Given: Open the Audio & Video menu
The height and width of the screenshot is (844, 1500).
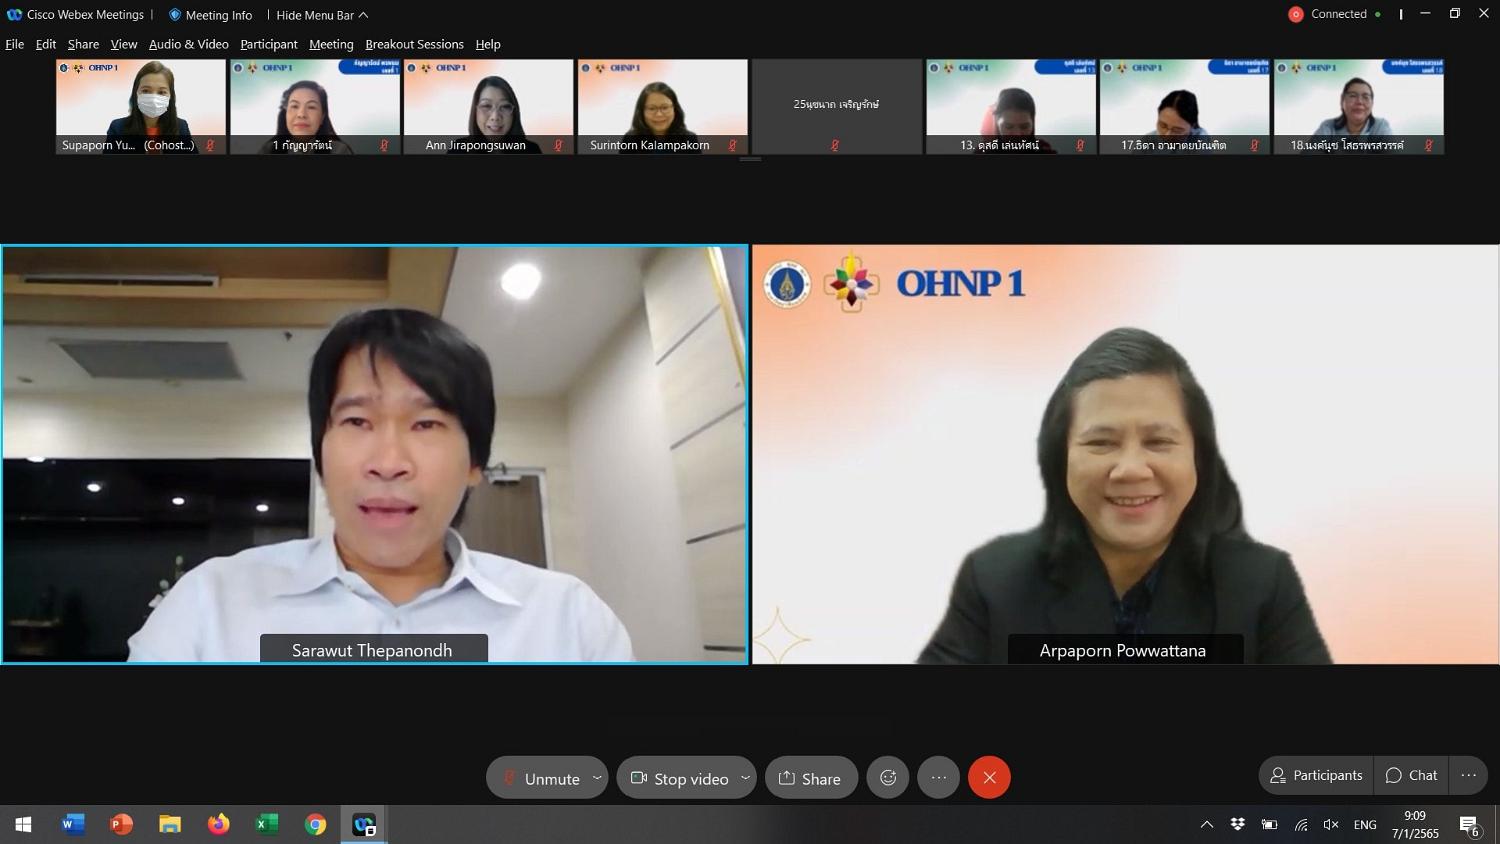Looking at the screenshot, I should (189, 44).
